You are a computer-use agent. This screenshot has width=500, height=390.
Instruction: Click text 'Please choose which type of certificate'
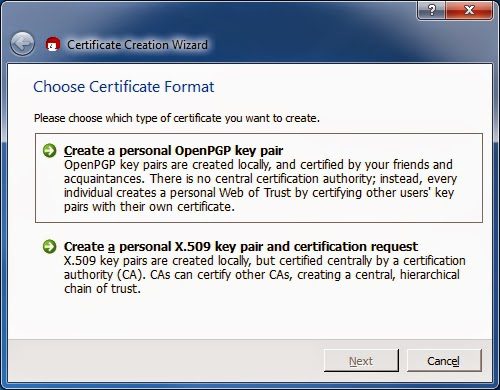coord(128,118)
